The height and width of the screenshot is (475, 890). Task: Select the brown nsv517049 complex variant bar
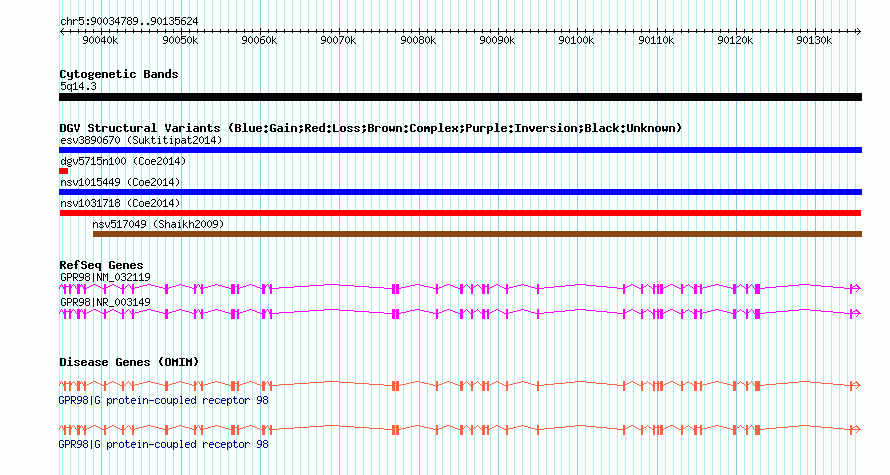[477, 234]
